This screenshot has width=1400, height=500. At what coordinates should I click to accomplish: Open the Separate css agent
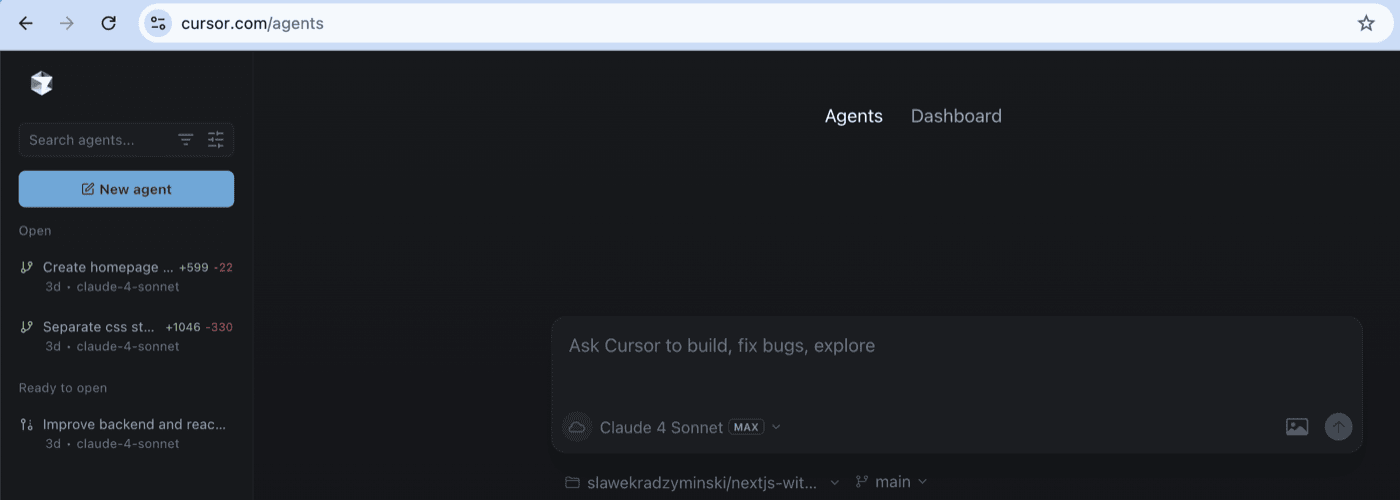coord(126,336)
